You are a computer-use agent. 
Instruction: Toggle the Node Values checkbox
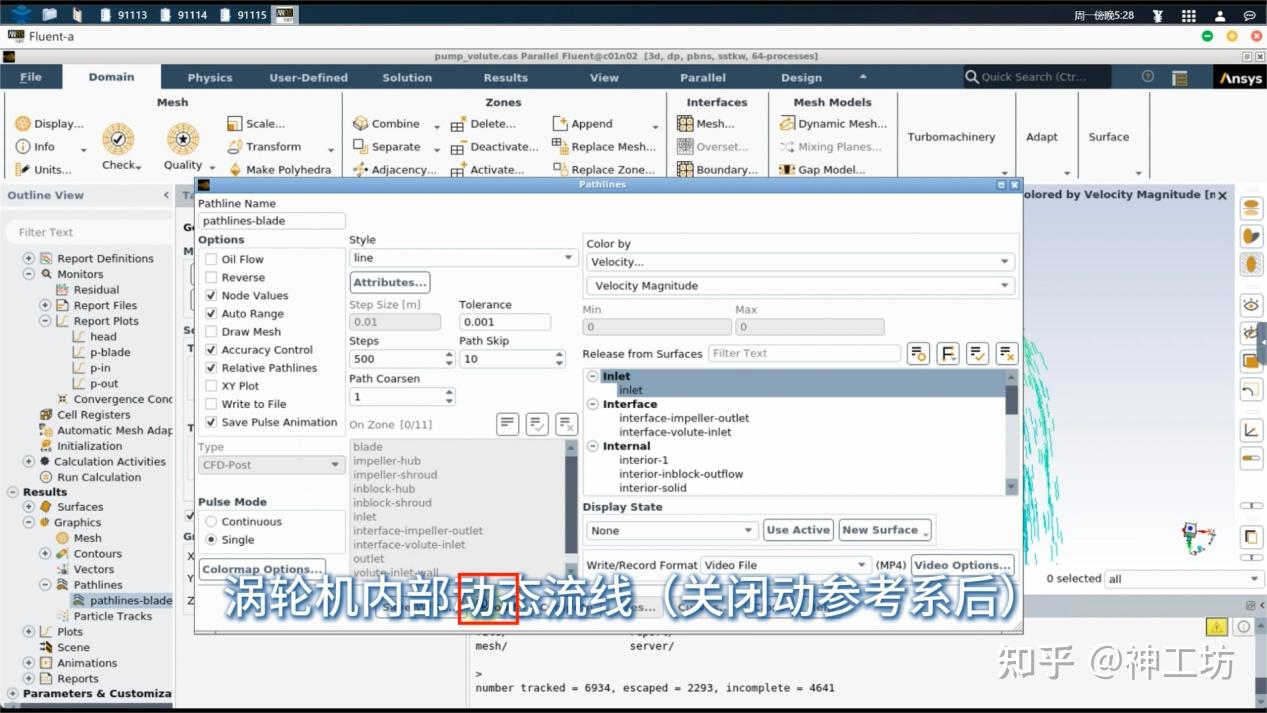pyautogui.click(x=211, y=295)
